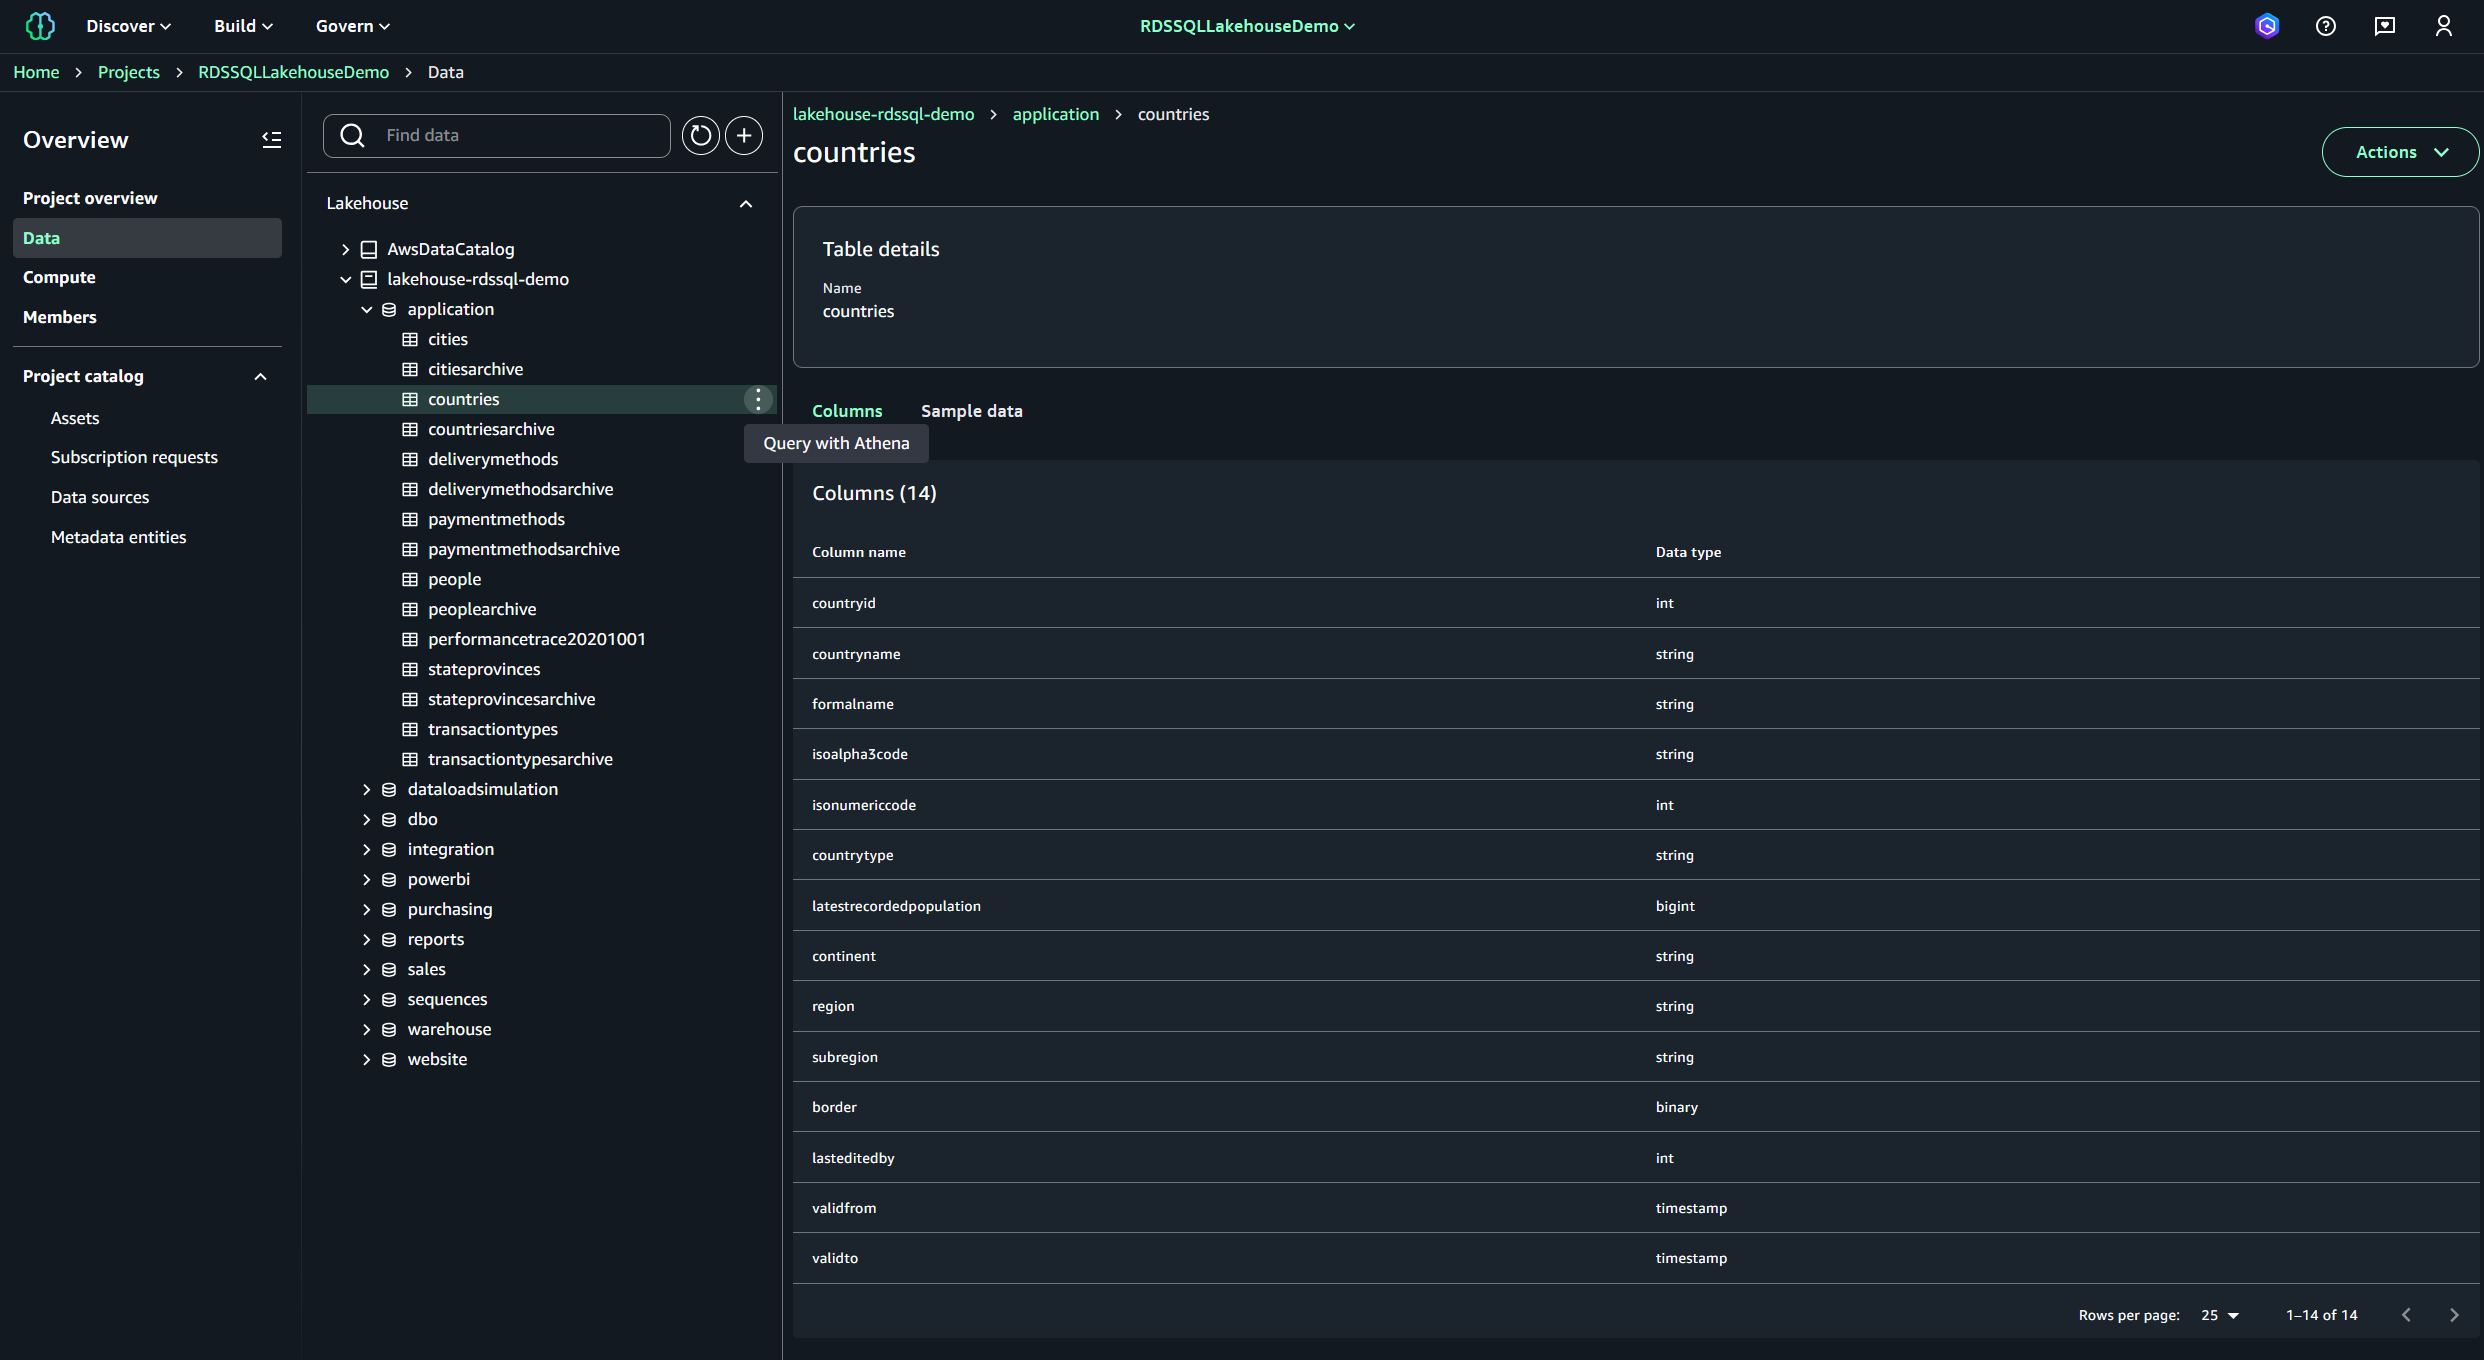Click the plus add data icon

pos(743,135)
